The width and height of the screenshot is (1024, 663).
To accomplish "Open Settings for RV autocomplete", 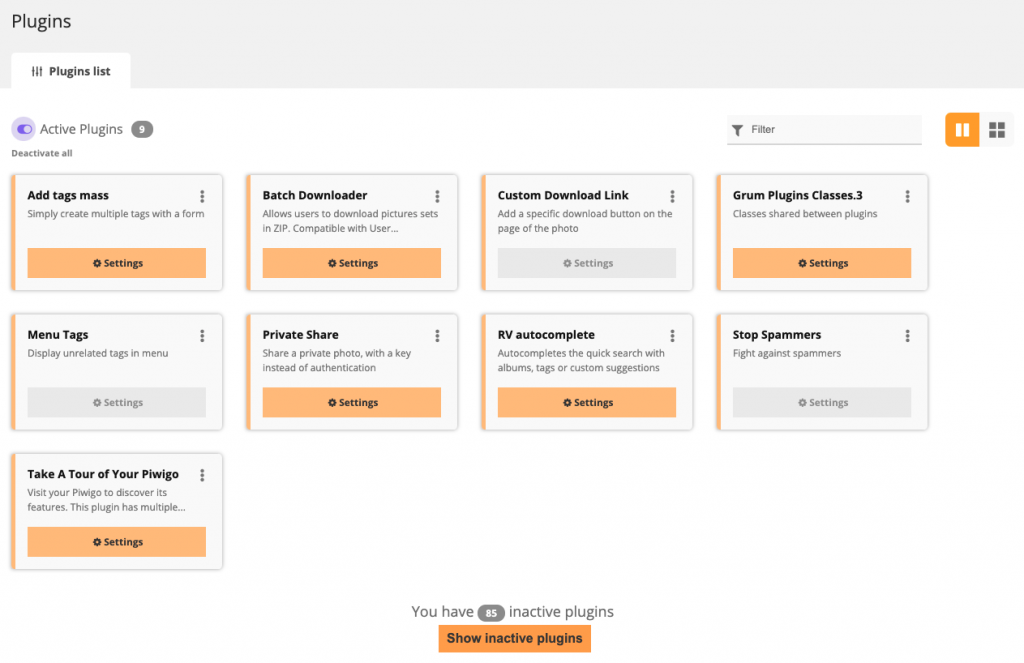I will [x=587, y=402].
